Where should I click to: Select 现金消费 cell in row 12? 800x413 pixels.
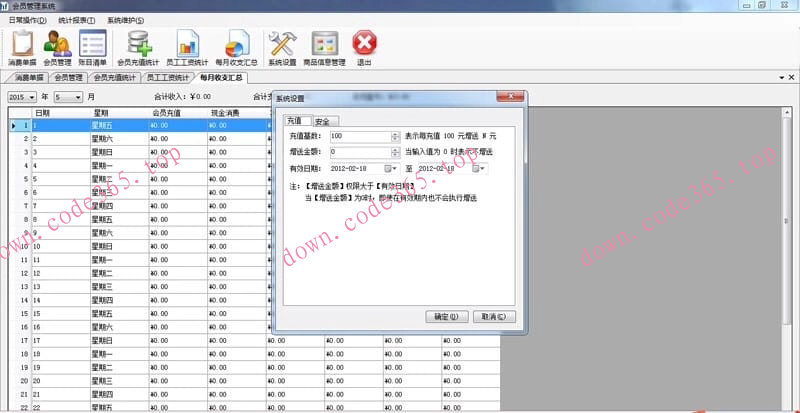[237, 273]
